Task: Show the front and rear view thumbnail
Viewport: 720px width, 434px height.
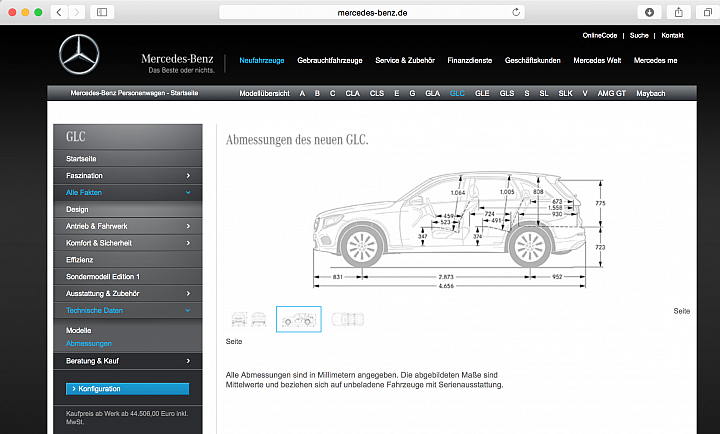Action: coord(249,319)
